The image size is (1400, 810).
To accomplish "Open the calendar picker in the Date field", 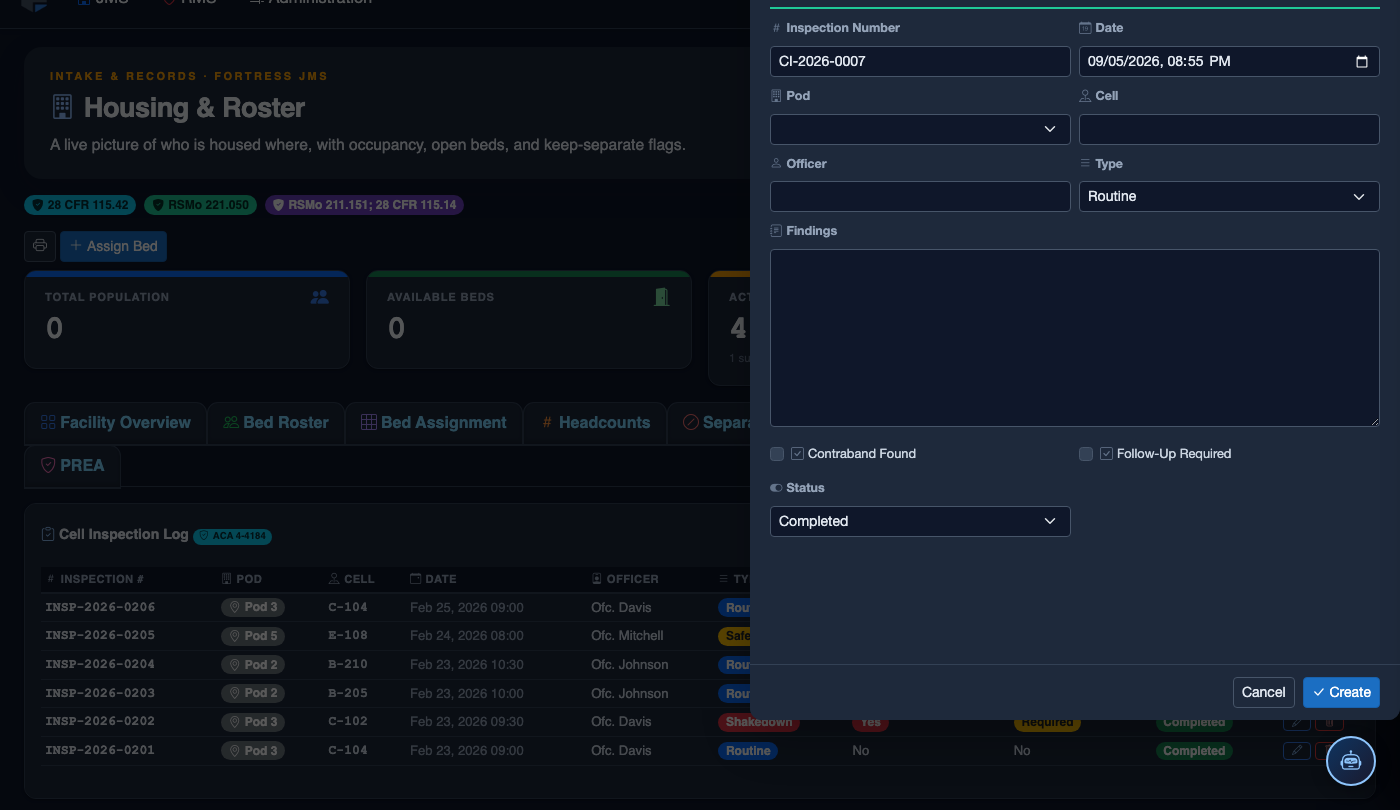I will [1361, 61].
